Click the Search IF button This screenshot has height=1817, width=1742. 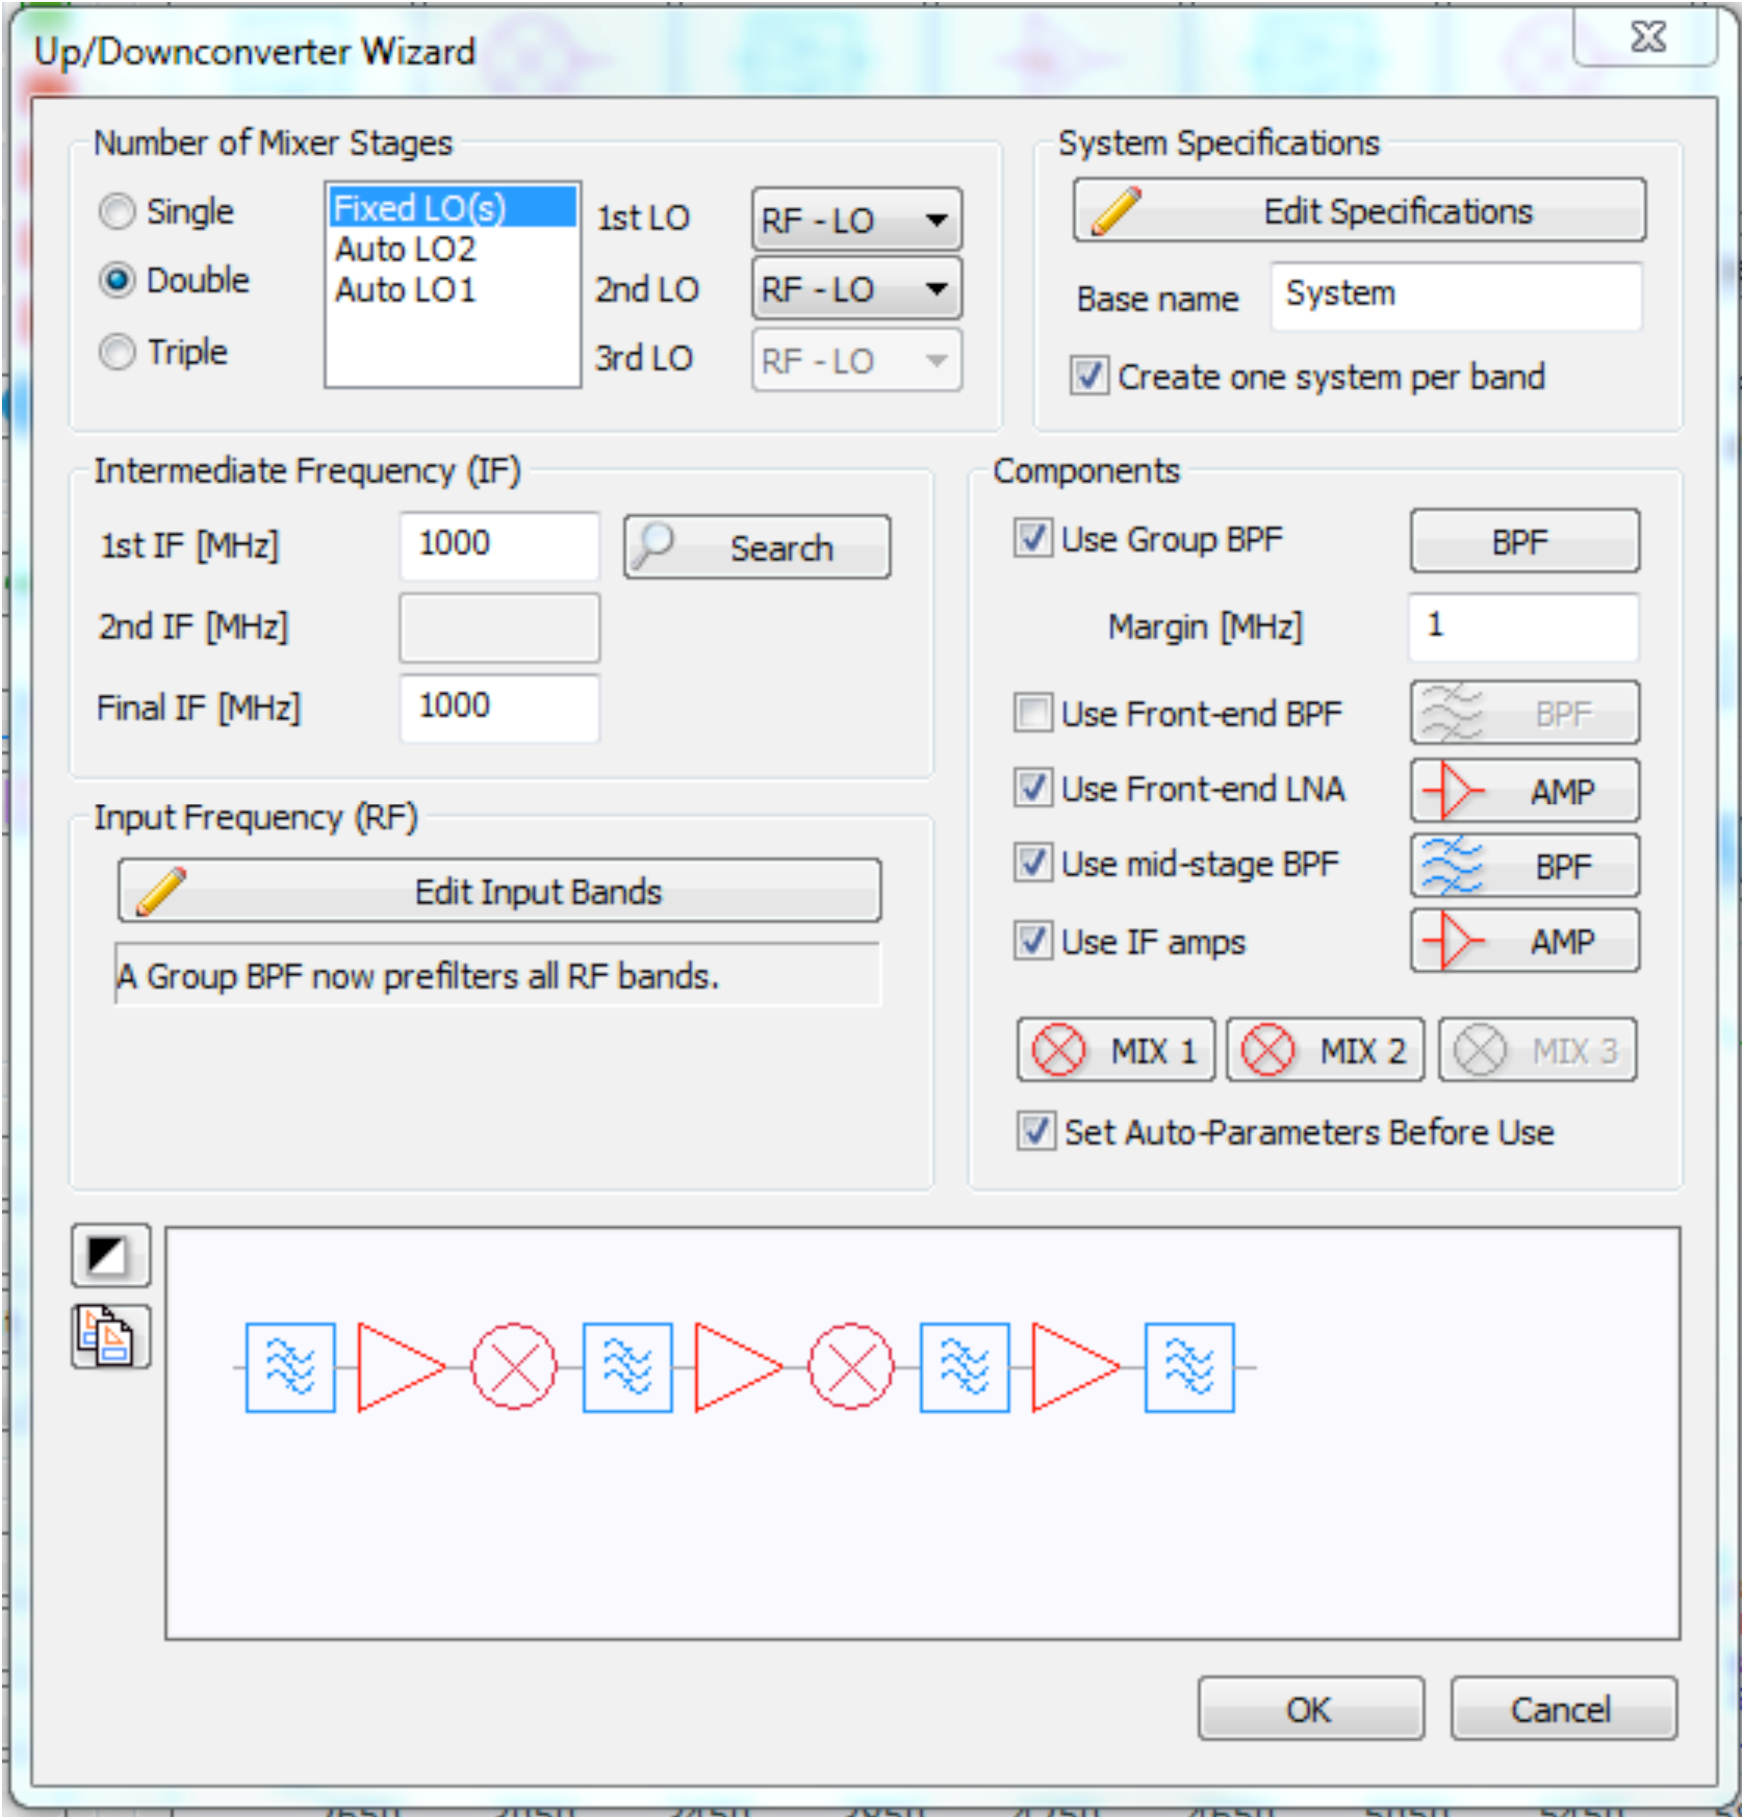(757, 547)
